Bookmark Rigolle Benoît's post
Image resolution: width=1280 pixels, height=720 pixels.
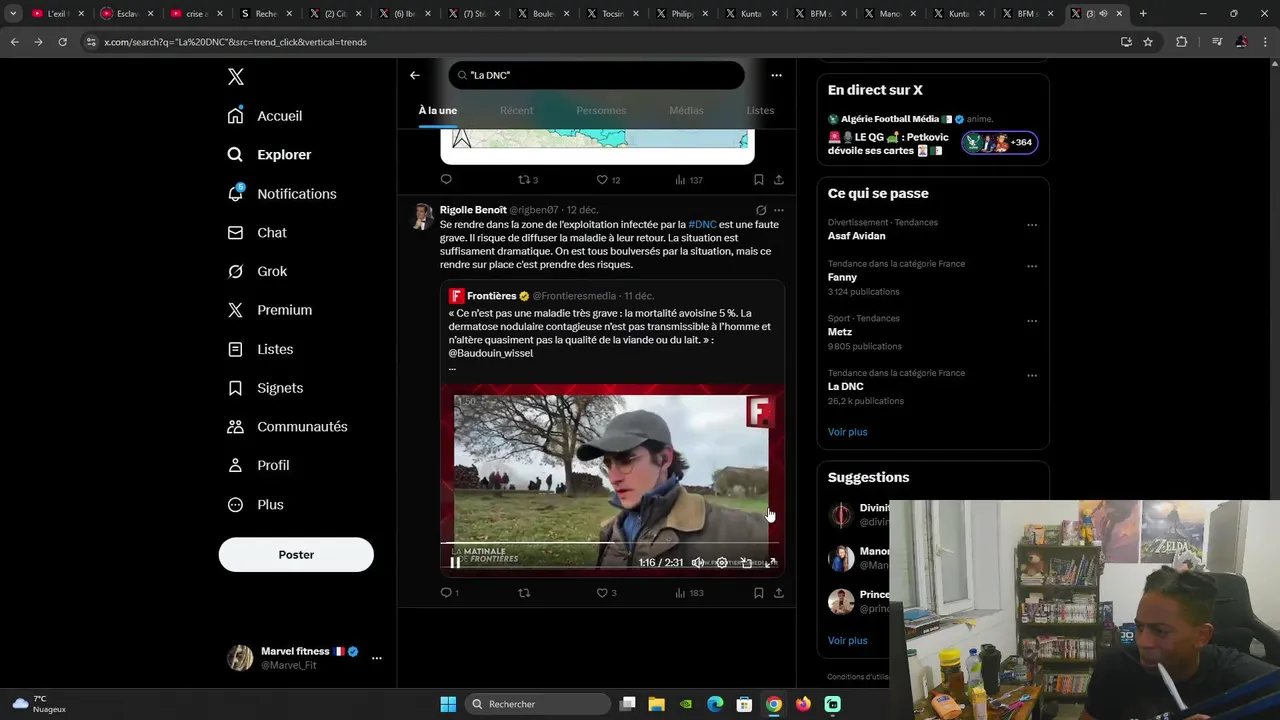(x=758, y=593)
